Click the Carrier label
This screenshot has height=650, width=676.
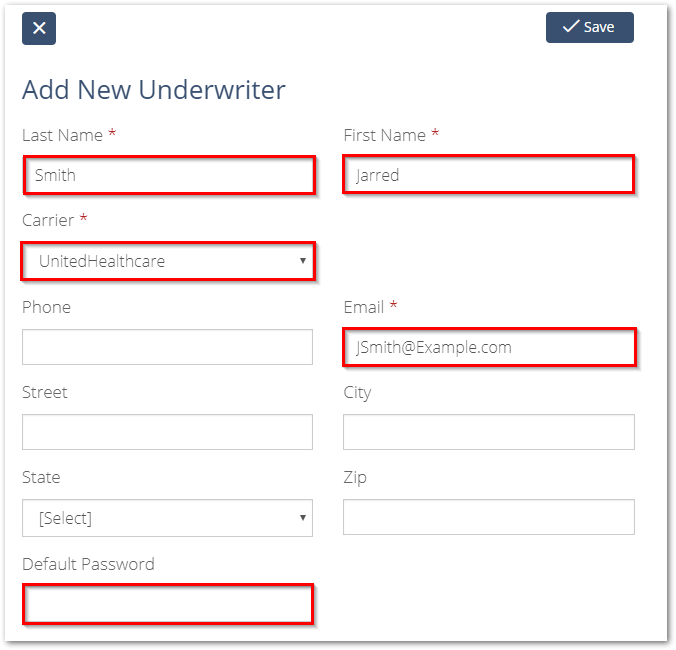[x=48, y=220]
